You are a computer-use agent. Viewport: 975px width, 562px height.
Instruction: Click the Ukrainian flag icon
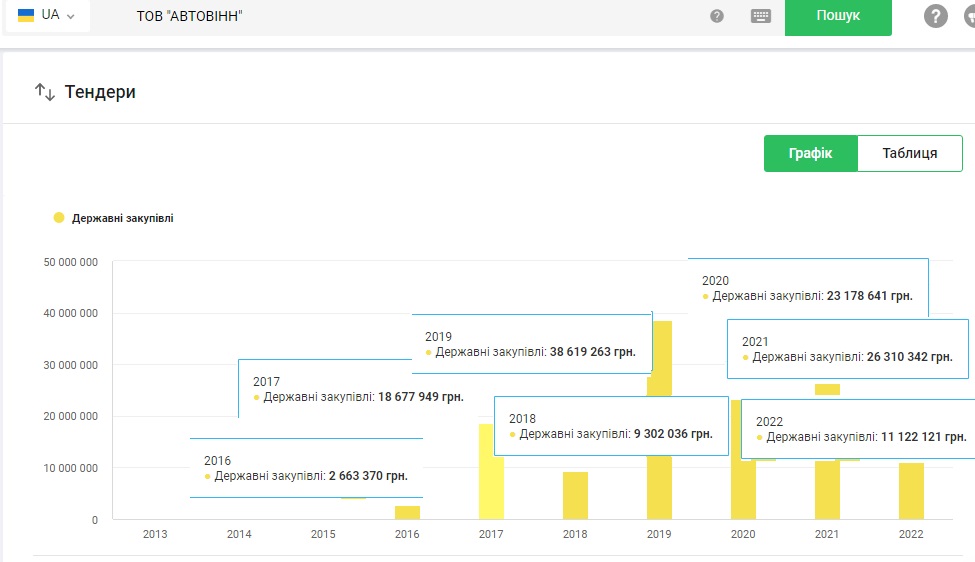26,16
